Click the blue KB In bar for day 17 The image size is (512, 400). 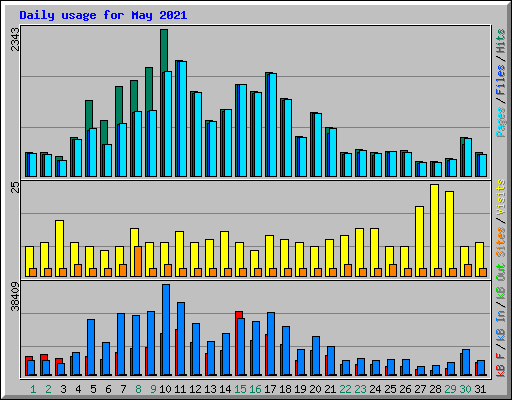(x=271, y=344)
